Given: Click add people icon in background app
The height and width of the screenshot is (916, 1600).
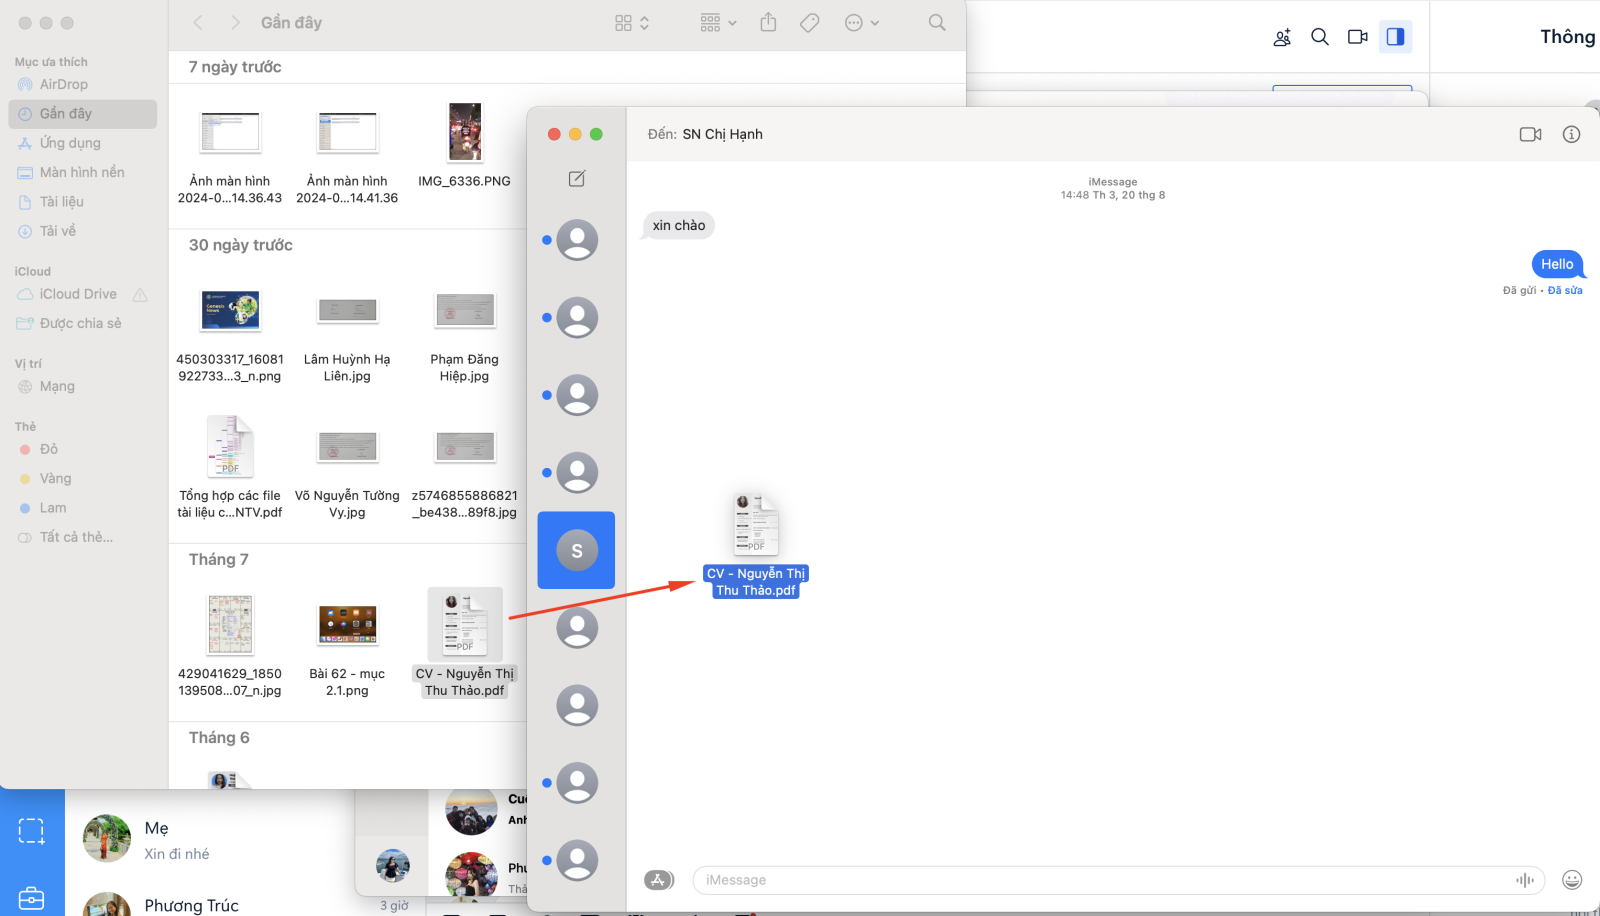Looking at the screenshot, I should (x=1282, y=37).
